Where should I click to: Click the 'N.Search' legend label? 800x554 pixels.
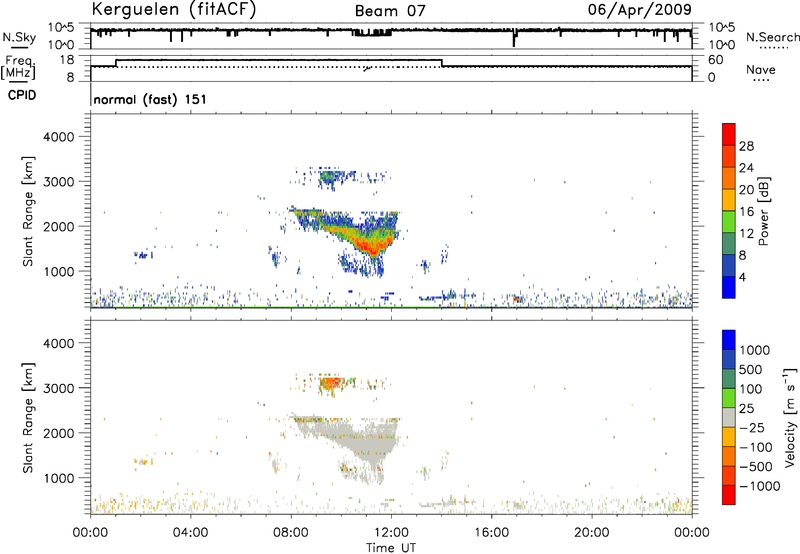tap(772, 37)
